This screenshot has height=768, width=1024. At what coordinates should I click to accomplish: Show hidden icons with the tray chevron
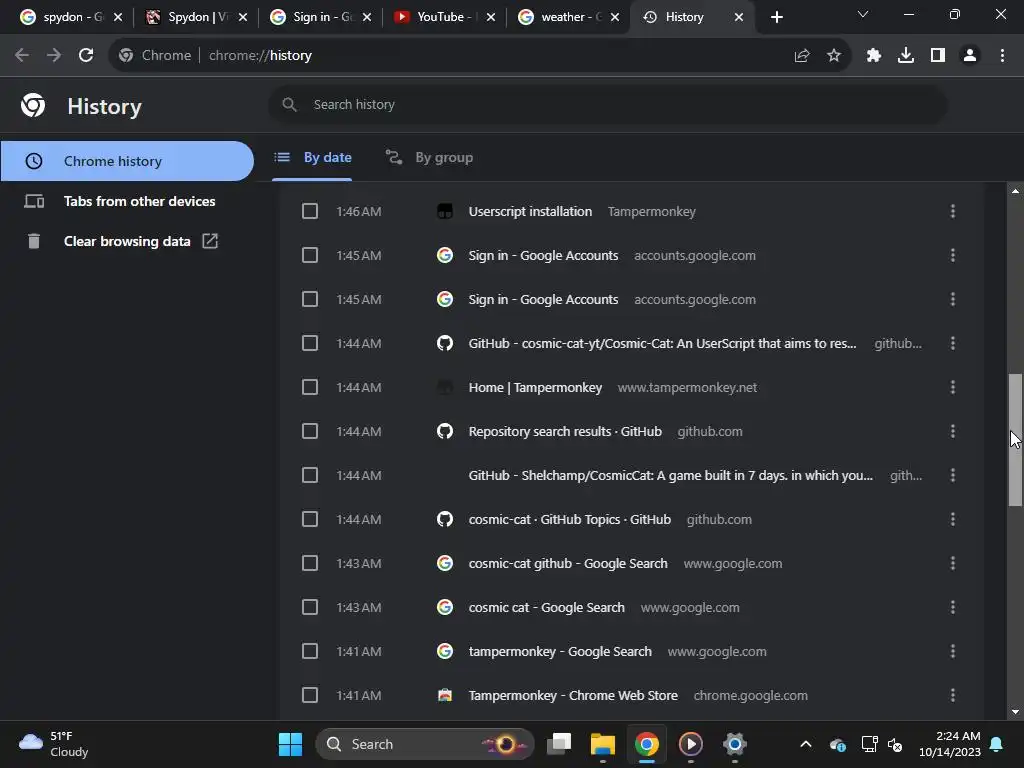pos(806,744)
